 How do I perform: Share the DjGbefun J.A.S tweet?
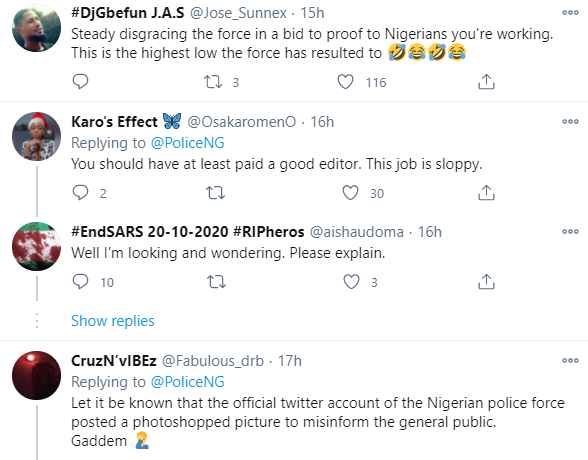coord(486,82)
